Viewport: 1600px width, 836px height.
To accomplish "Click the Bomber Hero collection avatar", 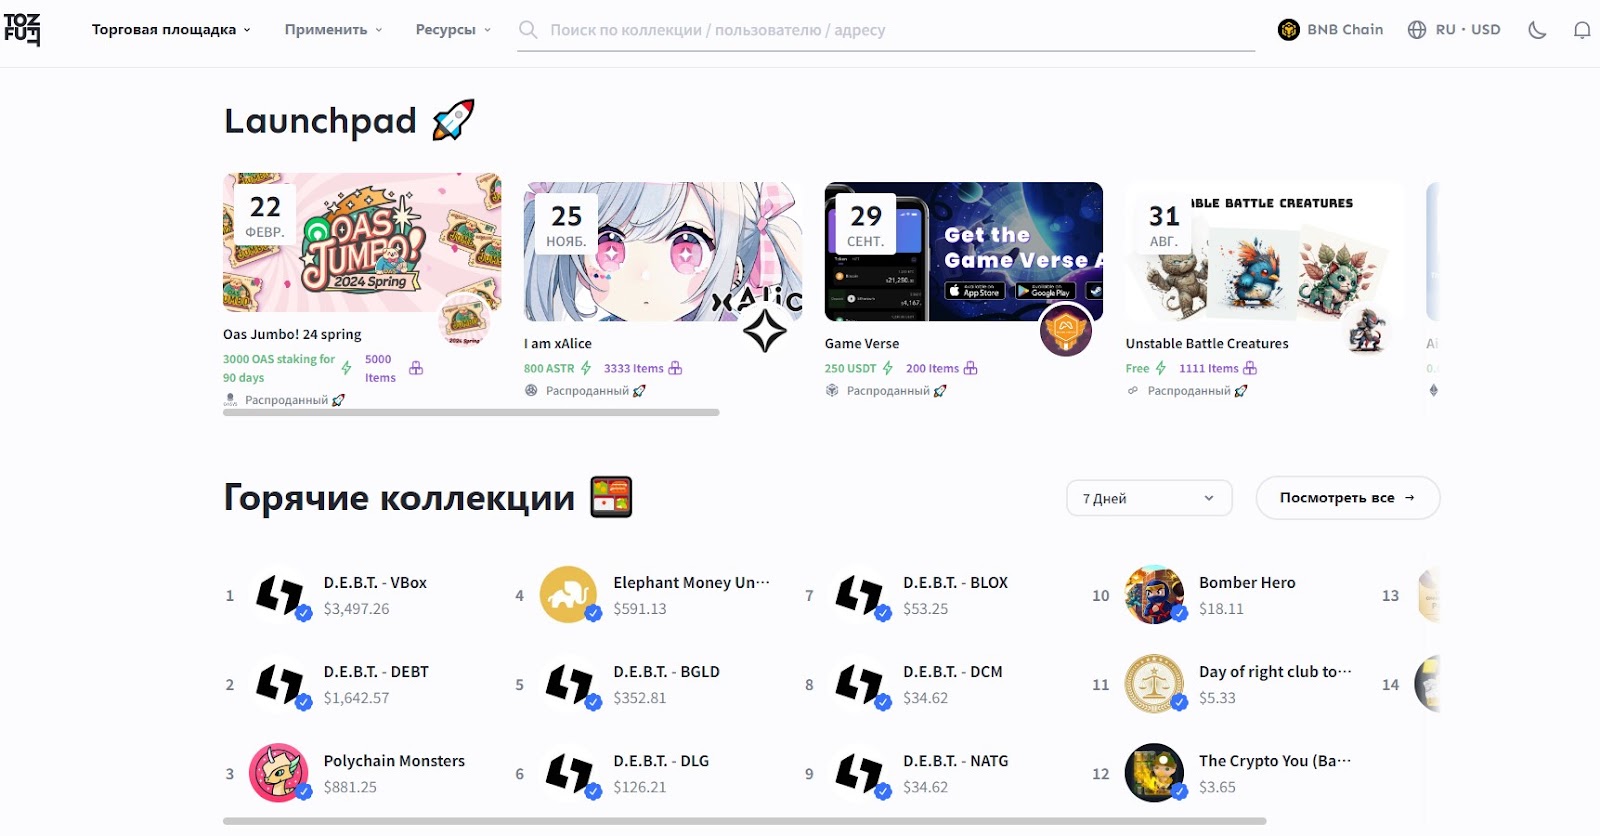I will (1155, 595).
